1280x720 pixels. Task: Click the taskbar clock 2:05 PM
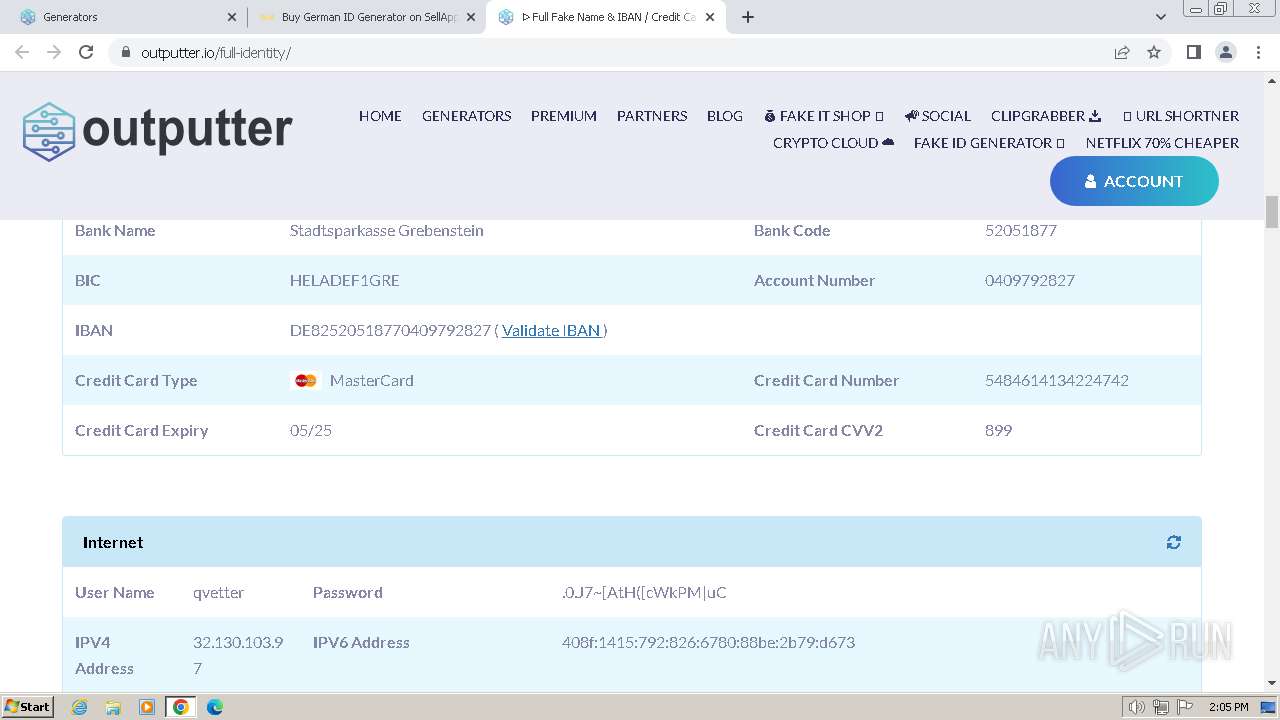pyautogui.click(x=1228, y=707)
